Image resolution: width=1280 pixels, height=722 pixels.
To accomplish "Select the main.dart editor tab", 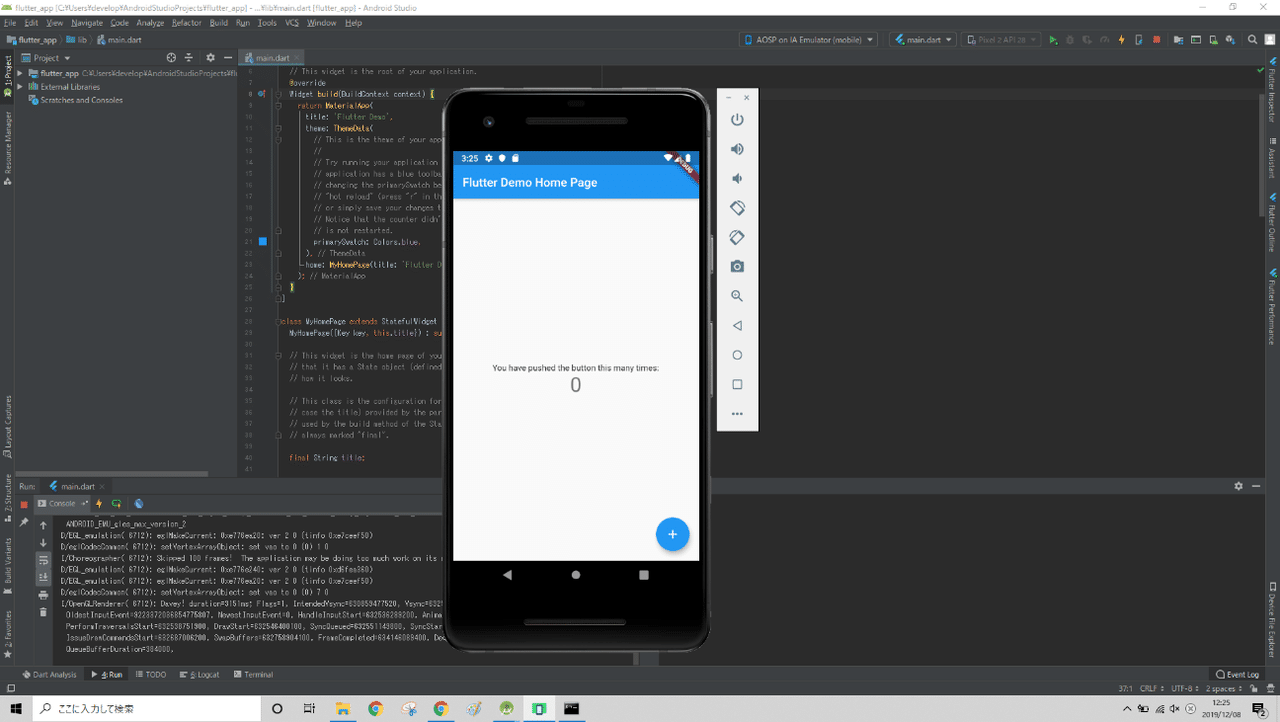I will point(272,58).
